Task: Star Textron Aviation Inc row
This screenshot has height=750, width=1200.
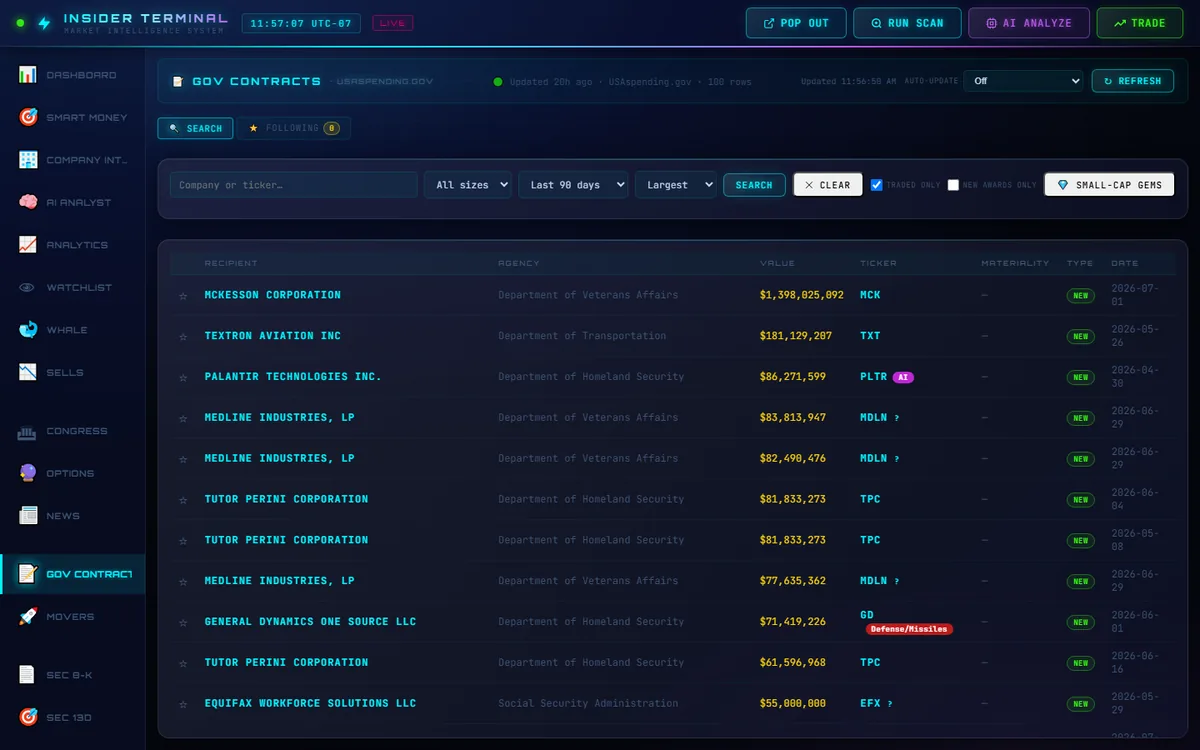Action: tap(183, 337)
